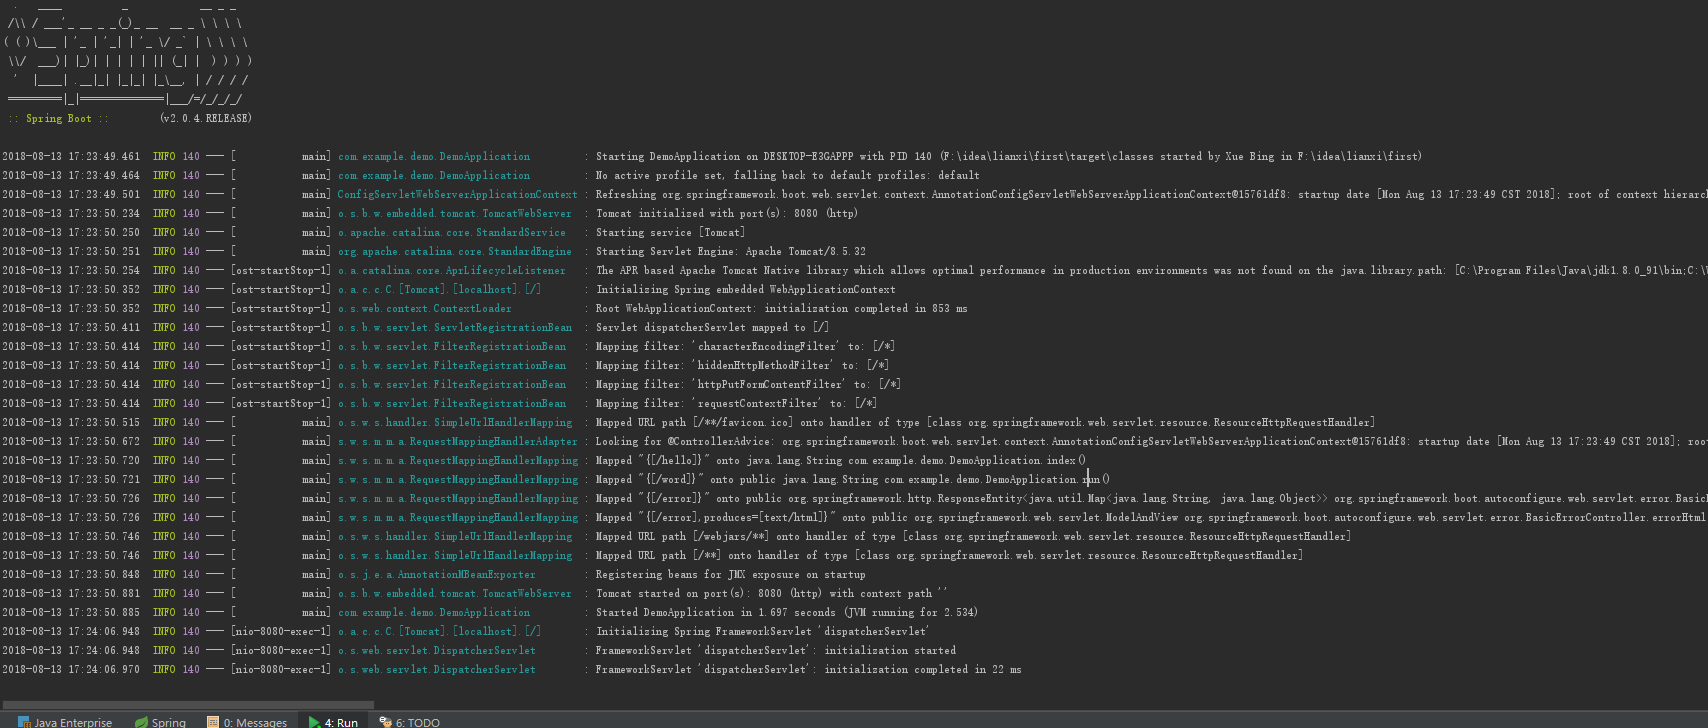
Task: Click the ServletRegistrationBean logger name
Action: click(454, 328)
